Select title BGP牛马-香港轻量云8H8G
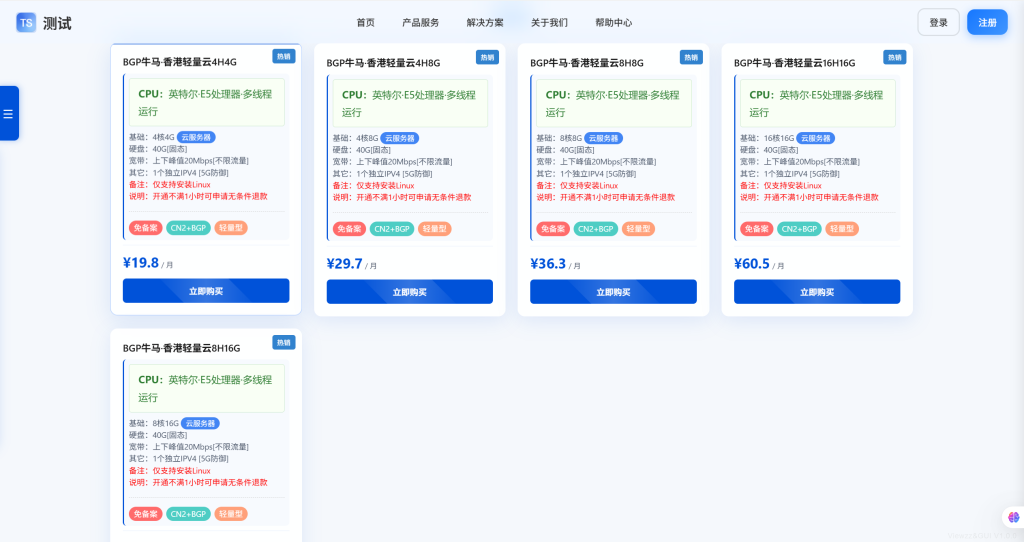Image resolution: width=1024 pixels, height=542 pixels. [587, 63]
